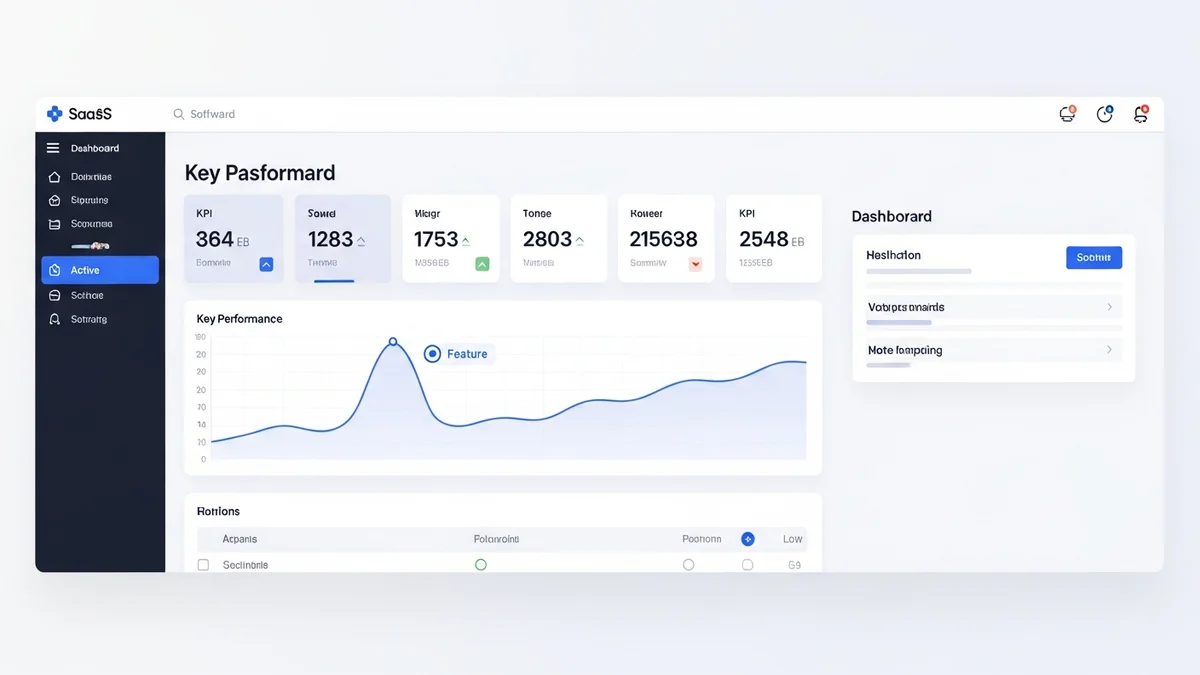The width and height of the screenshot is (1200, 675).
Task: Tick the checkbox in the Soclinbris row
Action: tap(204, 565)
